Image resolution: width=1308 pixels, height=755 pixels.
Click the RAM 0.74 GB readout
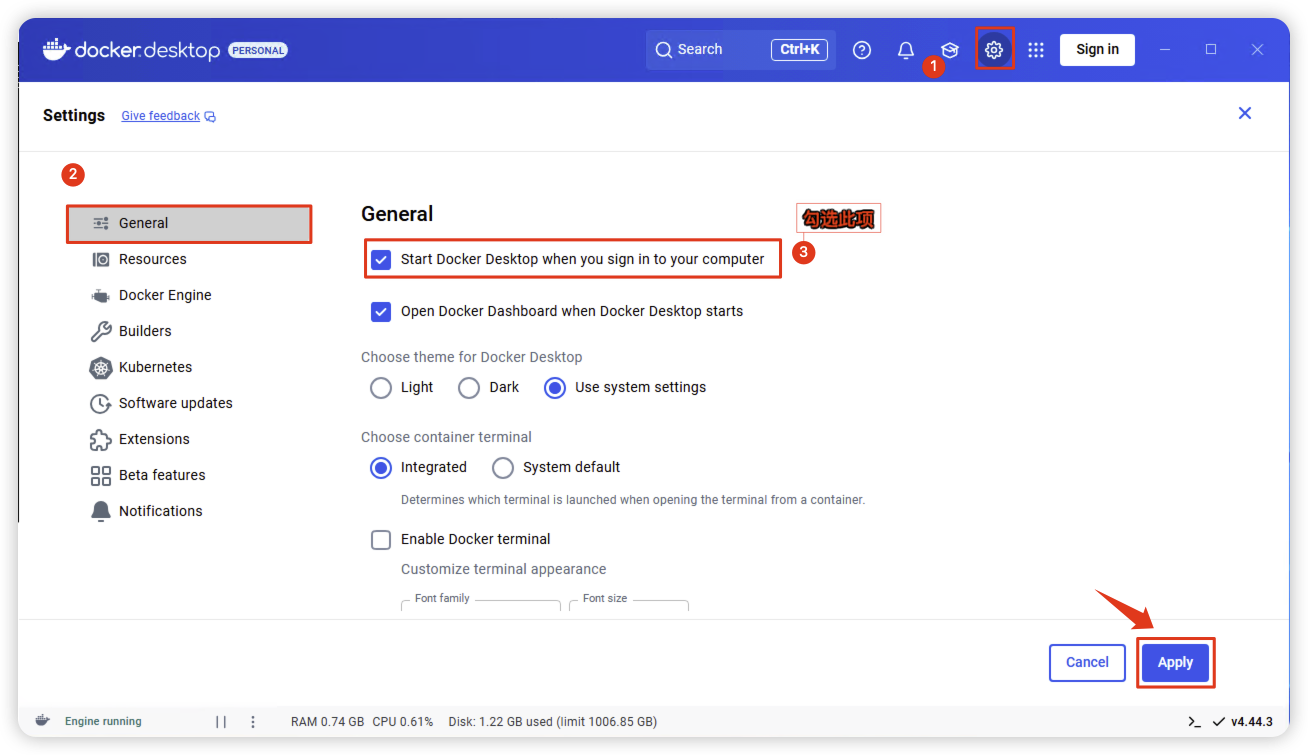(x=327, y=721)
